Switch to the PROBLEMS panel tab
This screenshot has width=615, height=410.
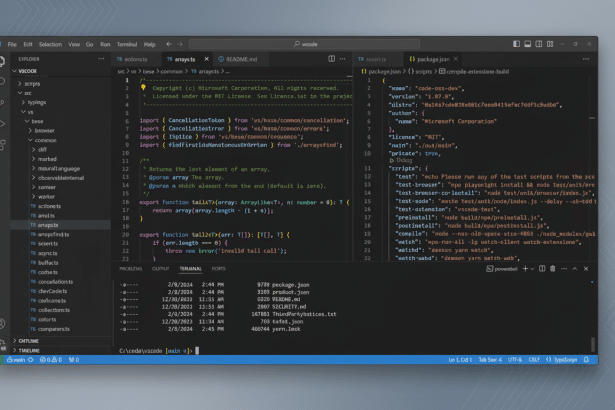[x=131, y=269]
